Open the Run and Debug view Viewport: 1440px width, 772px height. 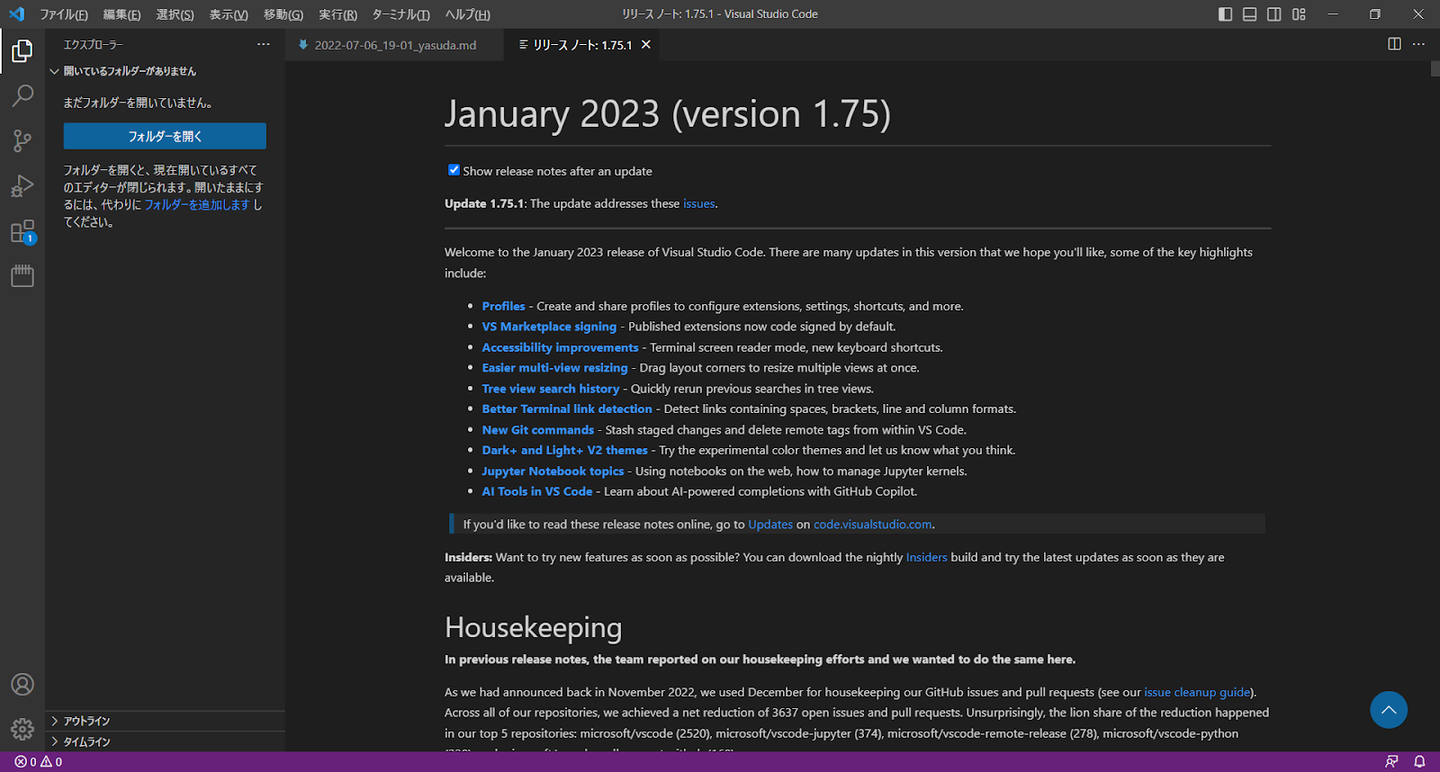[22, 186]
